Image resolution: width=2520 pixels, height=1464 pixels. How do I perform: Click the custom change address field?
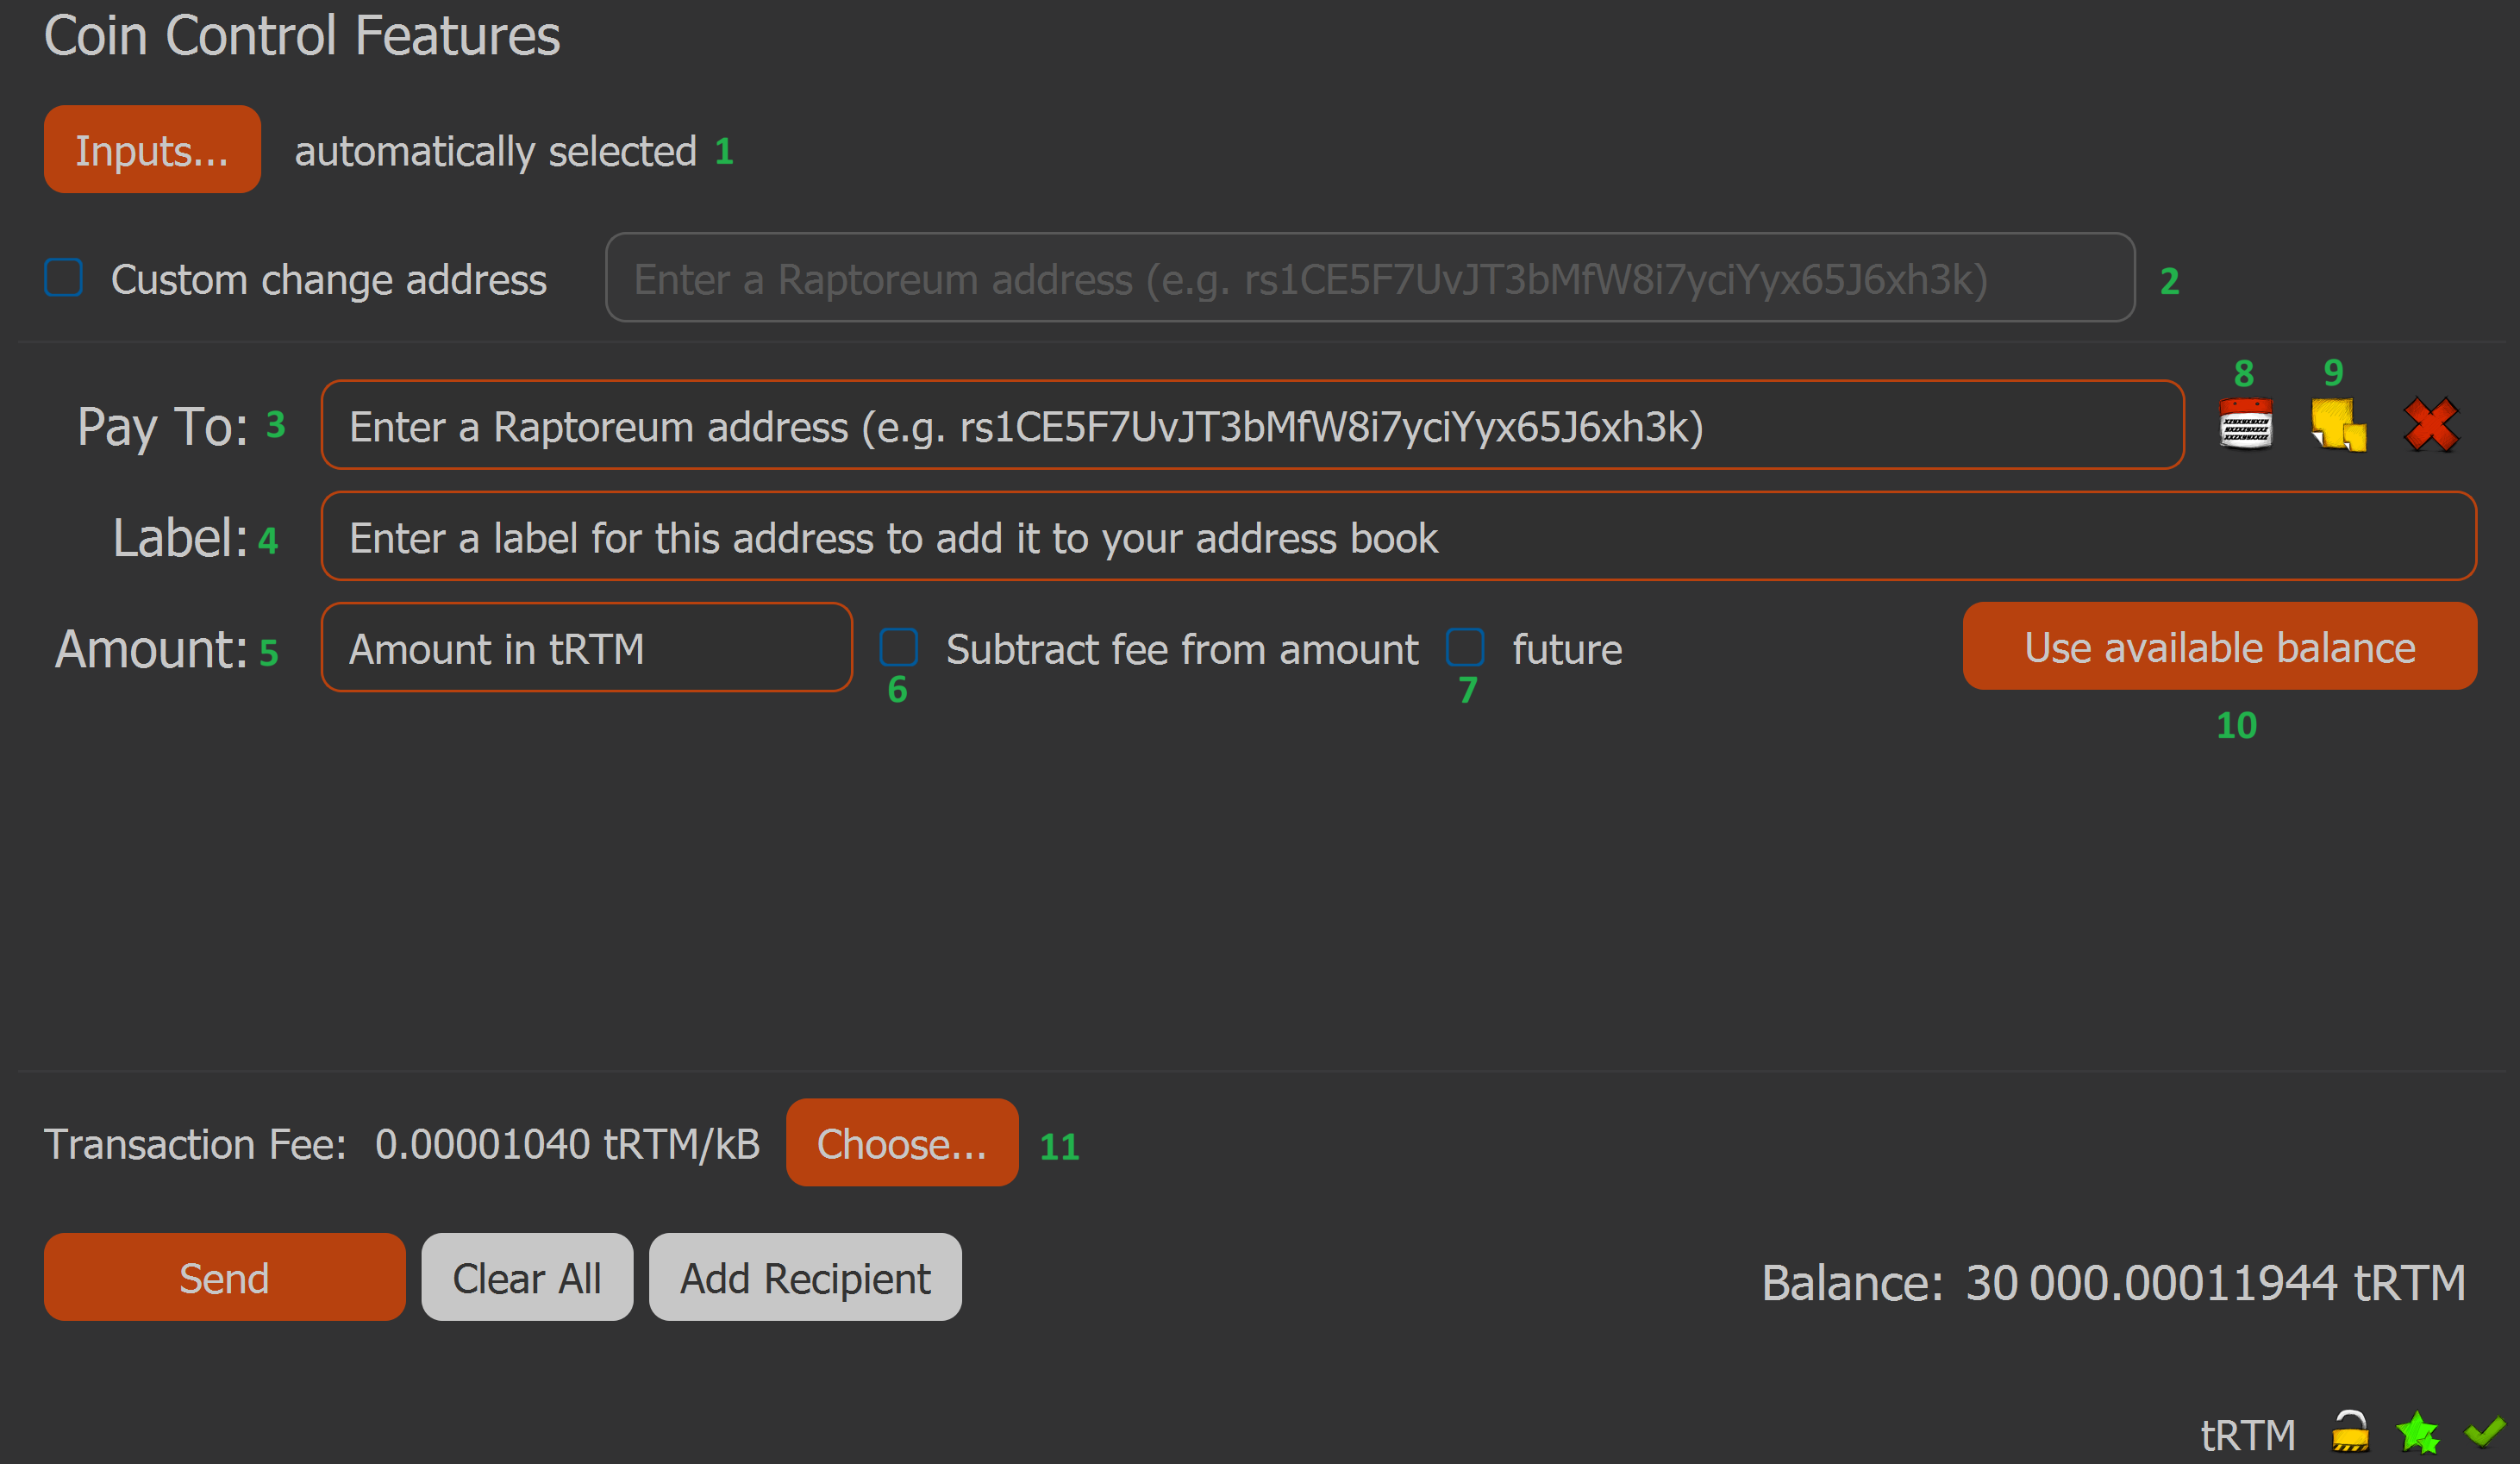pyautogui.click(x=1368, y=278)
